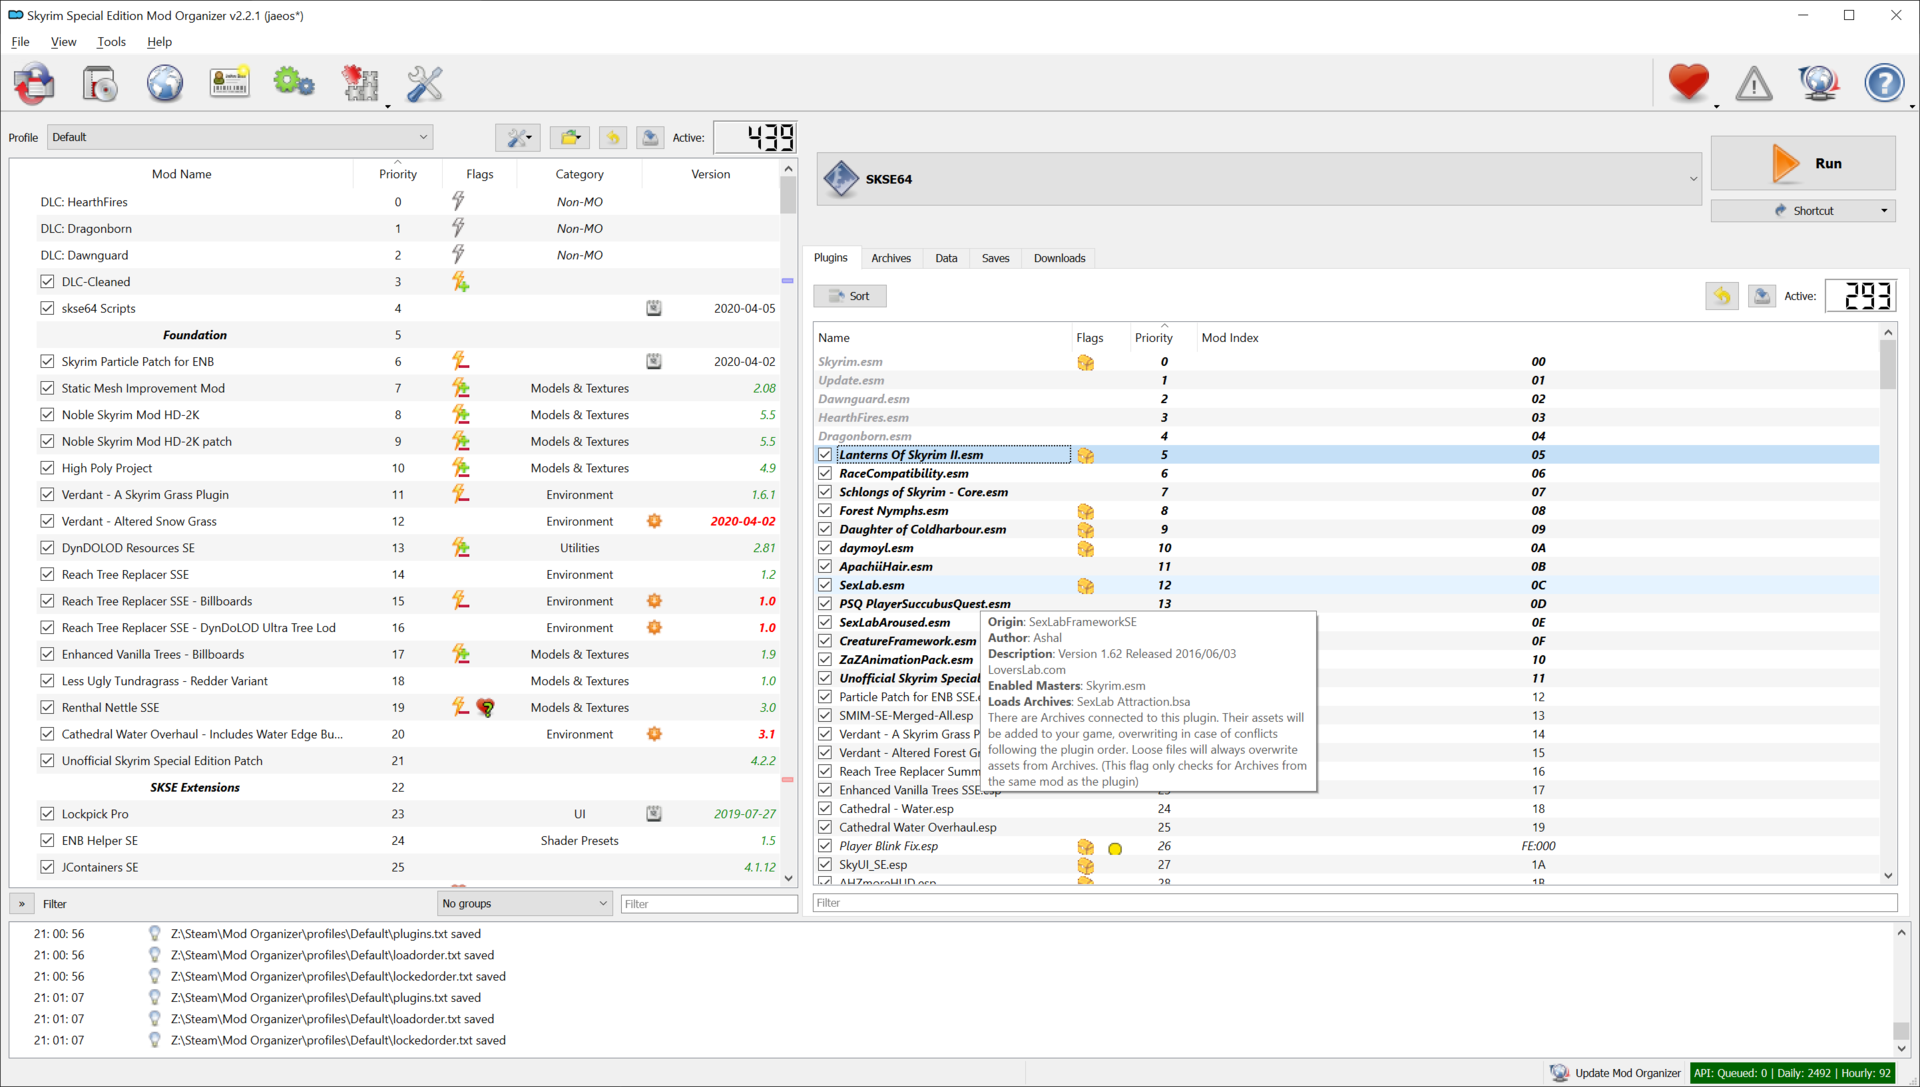Viewport: 1920px width, 1087px height.
Task: Uncheck the JContainers SE mod
Action: pyautogui.click(x=47, y=867)
